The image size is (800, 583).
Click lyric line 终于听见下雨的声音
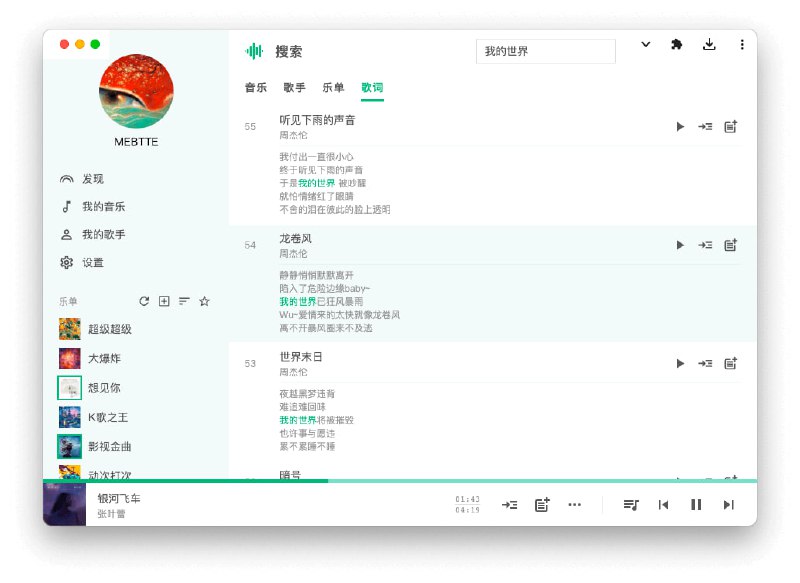coord(321,170)
